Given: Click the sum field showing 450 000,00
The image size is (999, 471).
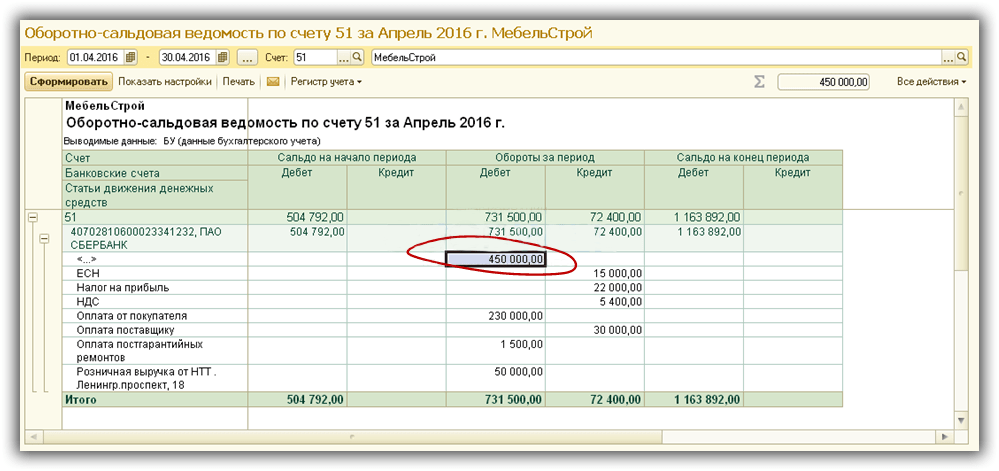Looking at the screenshot, I should pos(824,82).
